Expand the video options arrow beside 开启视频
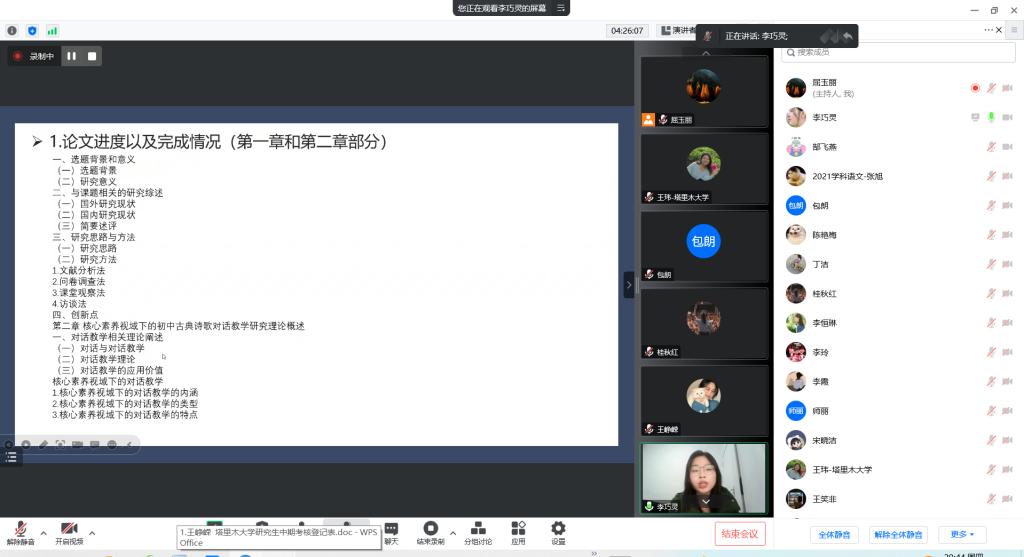Viewport: 1024px width, 557px height. tap(92, 532)
